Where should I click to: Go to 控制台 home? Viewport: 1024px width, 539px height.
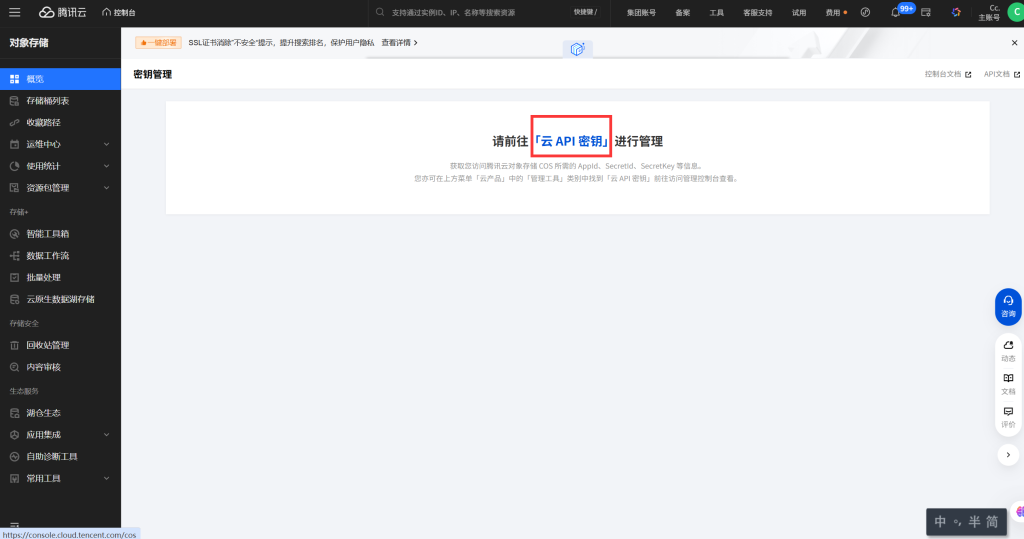[x=119, y=12]
